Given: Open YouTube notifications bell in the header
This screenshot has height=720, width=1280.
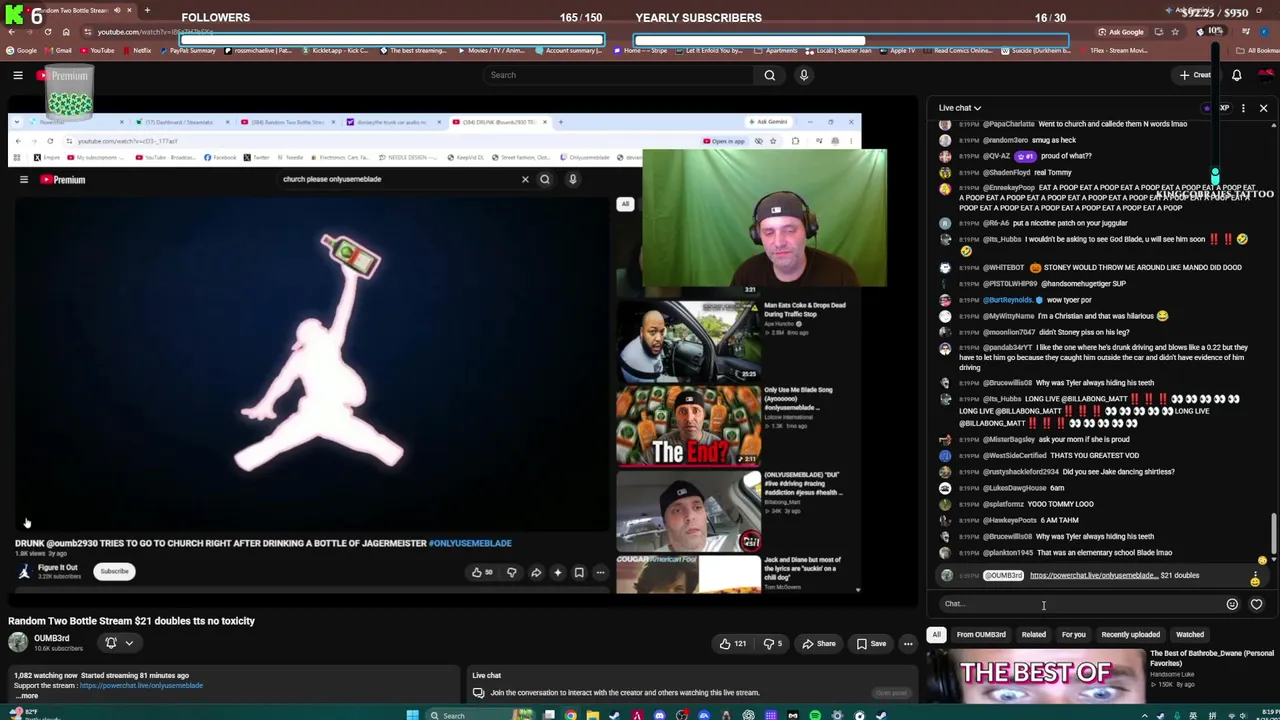Looking at the screenshot, I should tap(1237, 75).
